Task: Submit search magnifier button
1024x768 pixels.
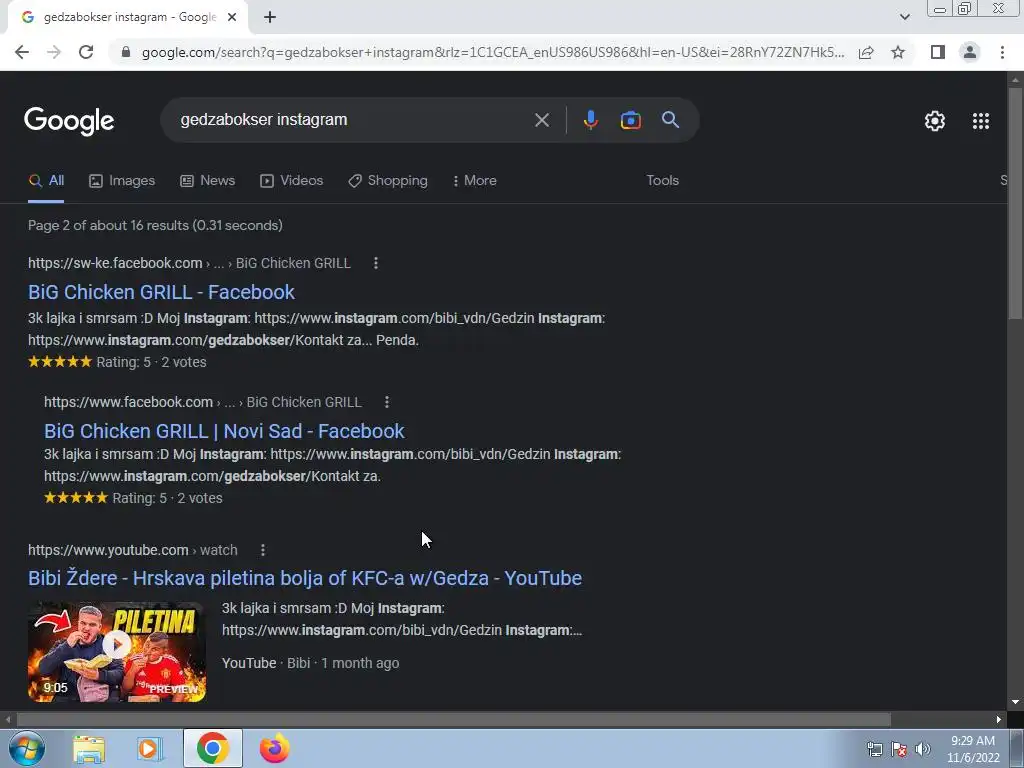Action: click(670, 120)
